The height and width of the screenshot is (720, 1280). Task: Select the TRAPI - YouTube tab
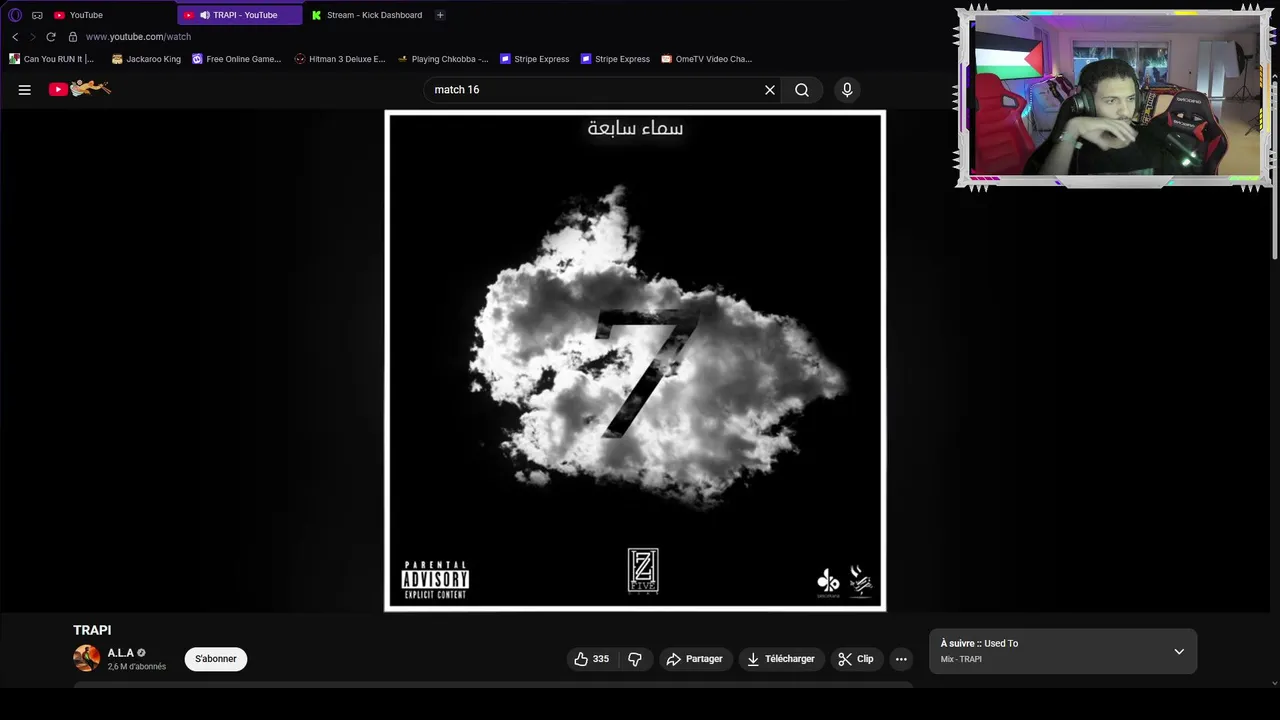click(240, 15)
